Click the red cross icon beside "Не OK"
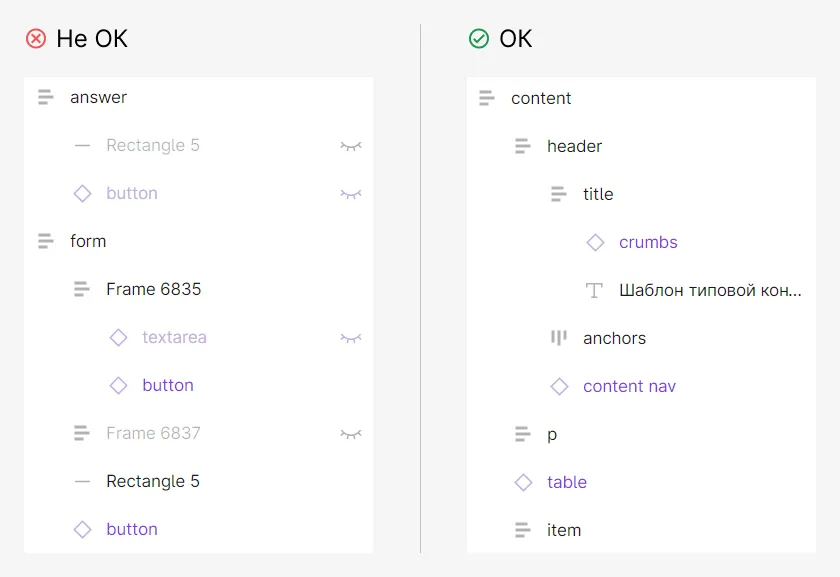840x577 pixels. pos(36,39)
